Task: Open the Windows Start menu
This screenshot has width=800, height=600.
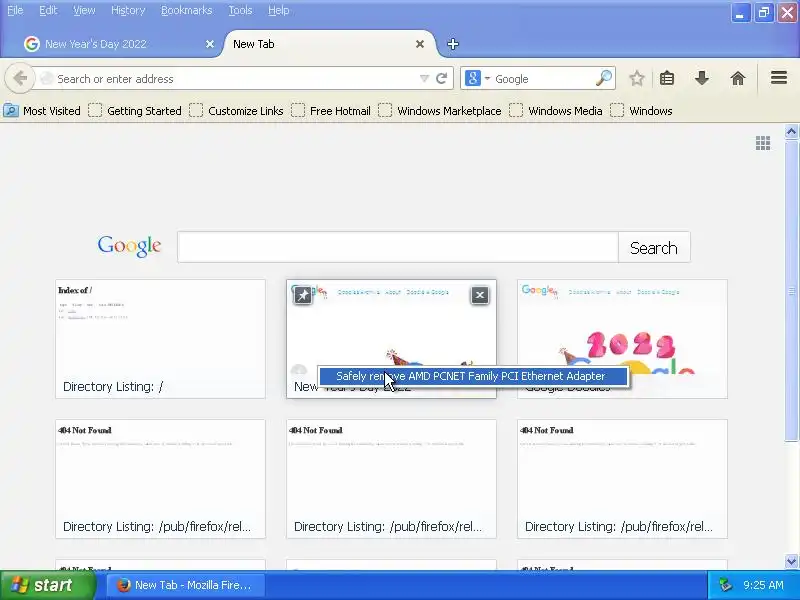Action: (48, 585)
